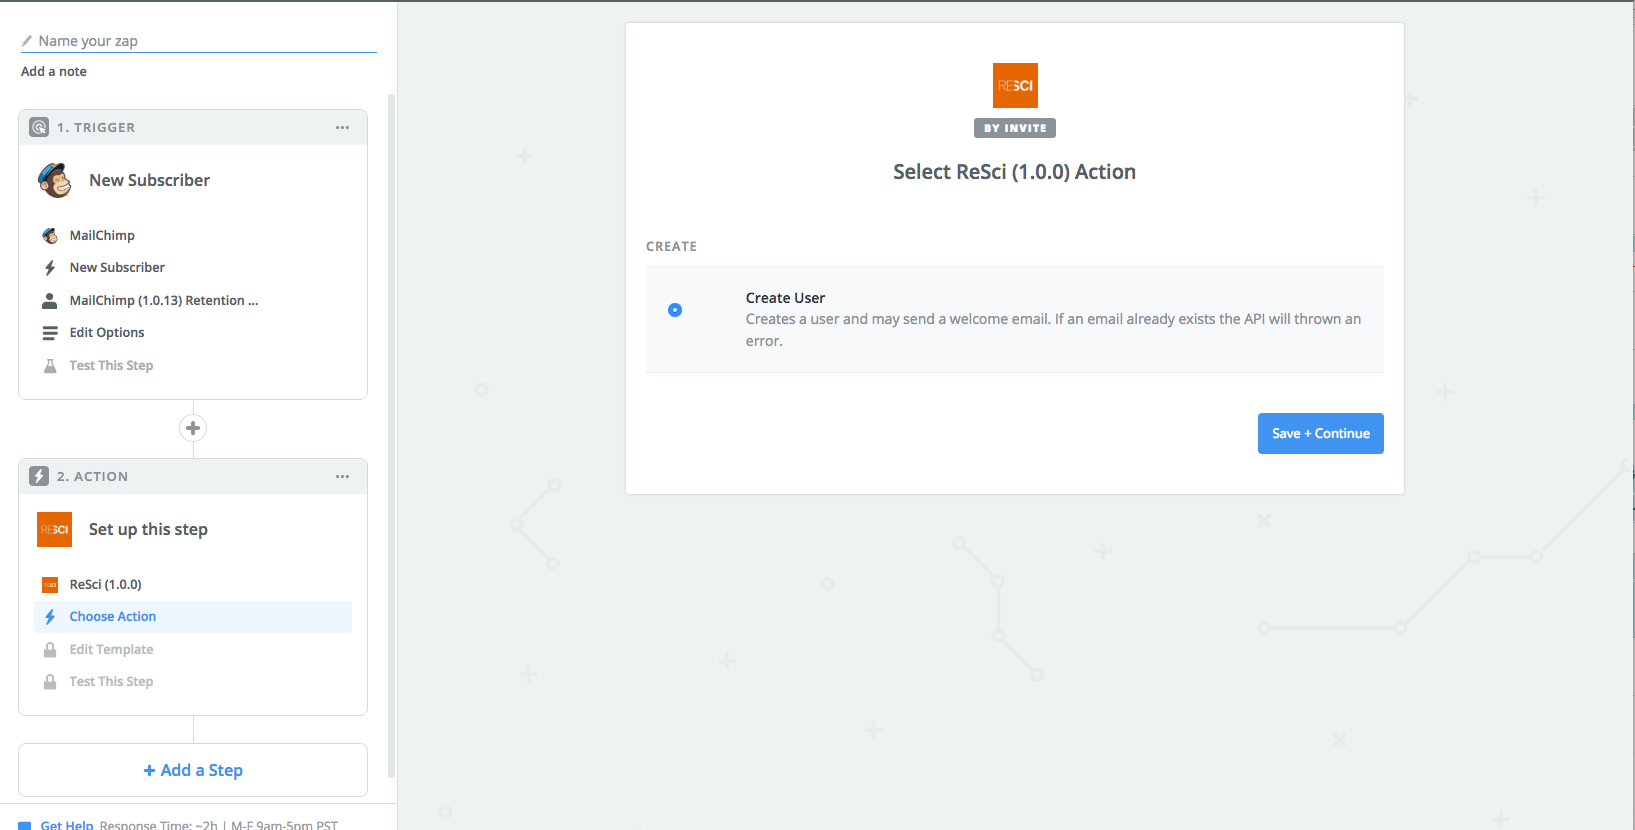
Task: Click the Edit Template lock icon
Action: (x=50, y=650)
